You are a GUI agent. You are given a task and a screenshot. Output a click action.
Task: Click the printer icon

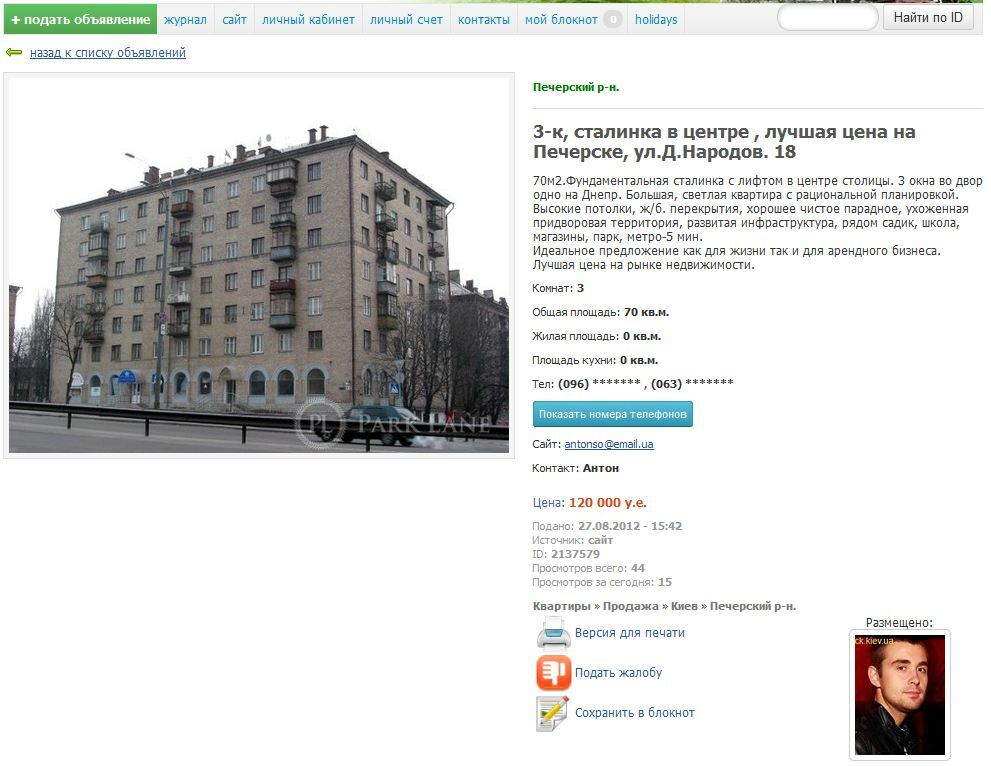pos(553,633)
